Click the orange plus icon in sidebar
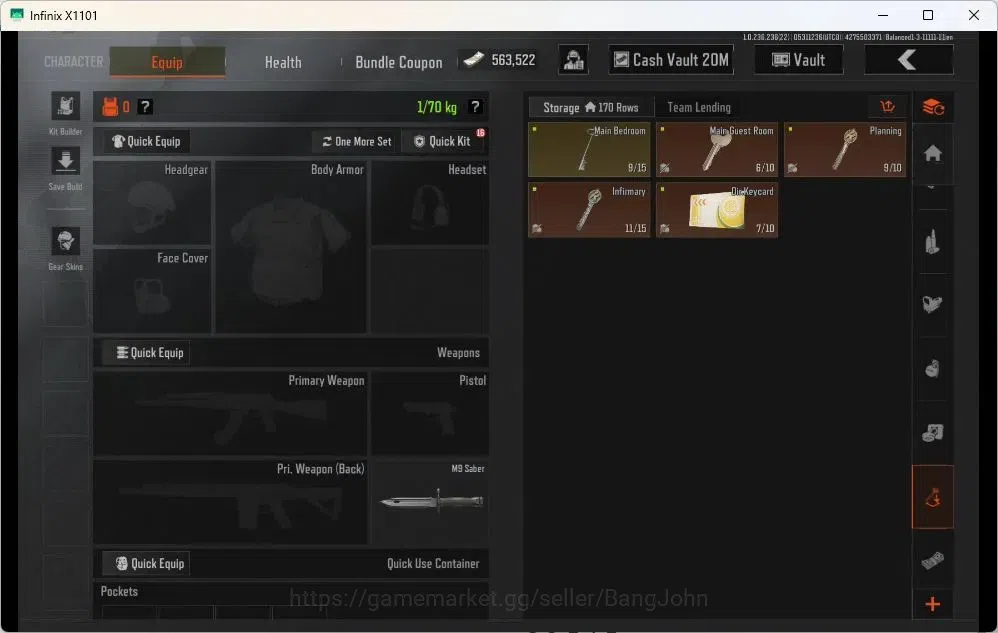Image resolution: width=998 pixels, height=633 pixels. pyautogui.click(x=933, y=604)
